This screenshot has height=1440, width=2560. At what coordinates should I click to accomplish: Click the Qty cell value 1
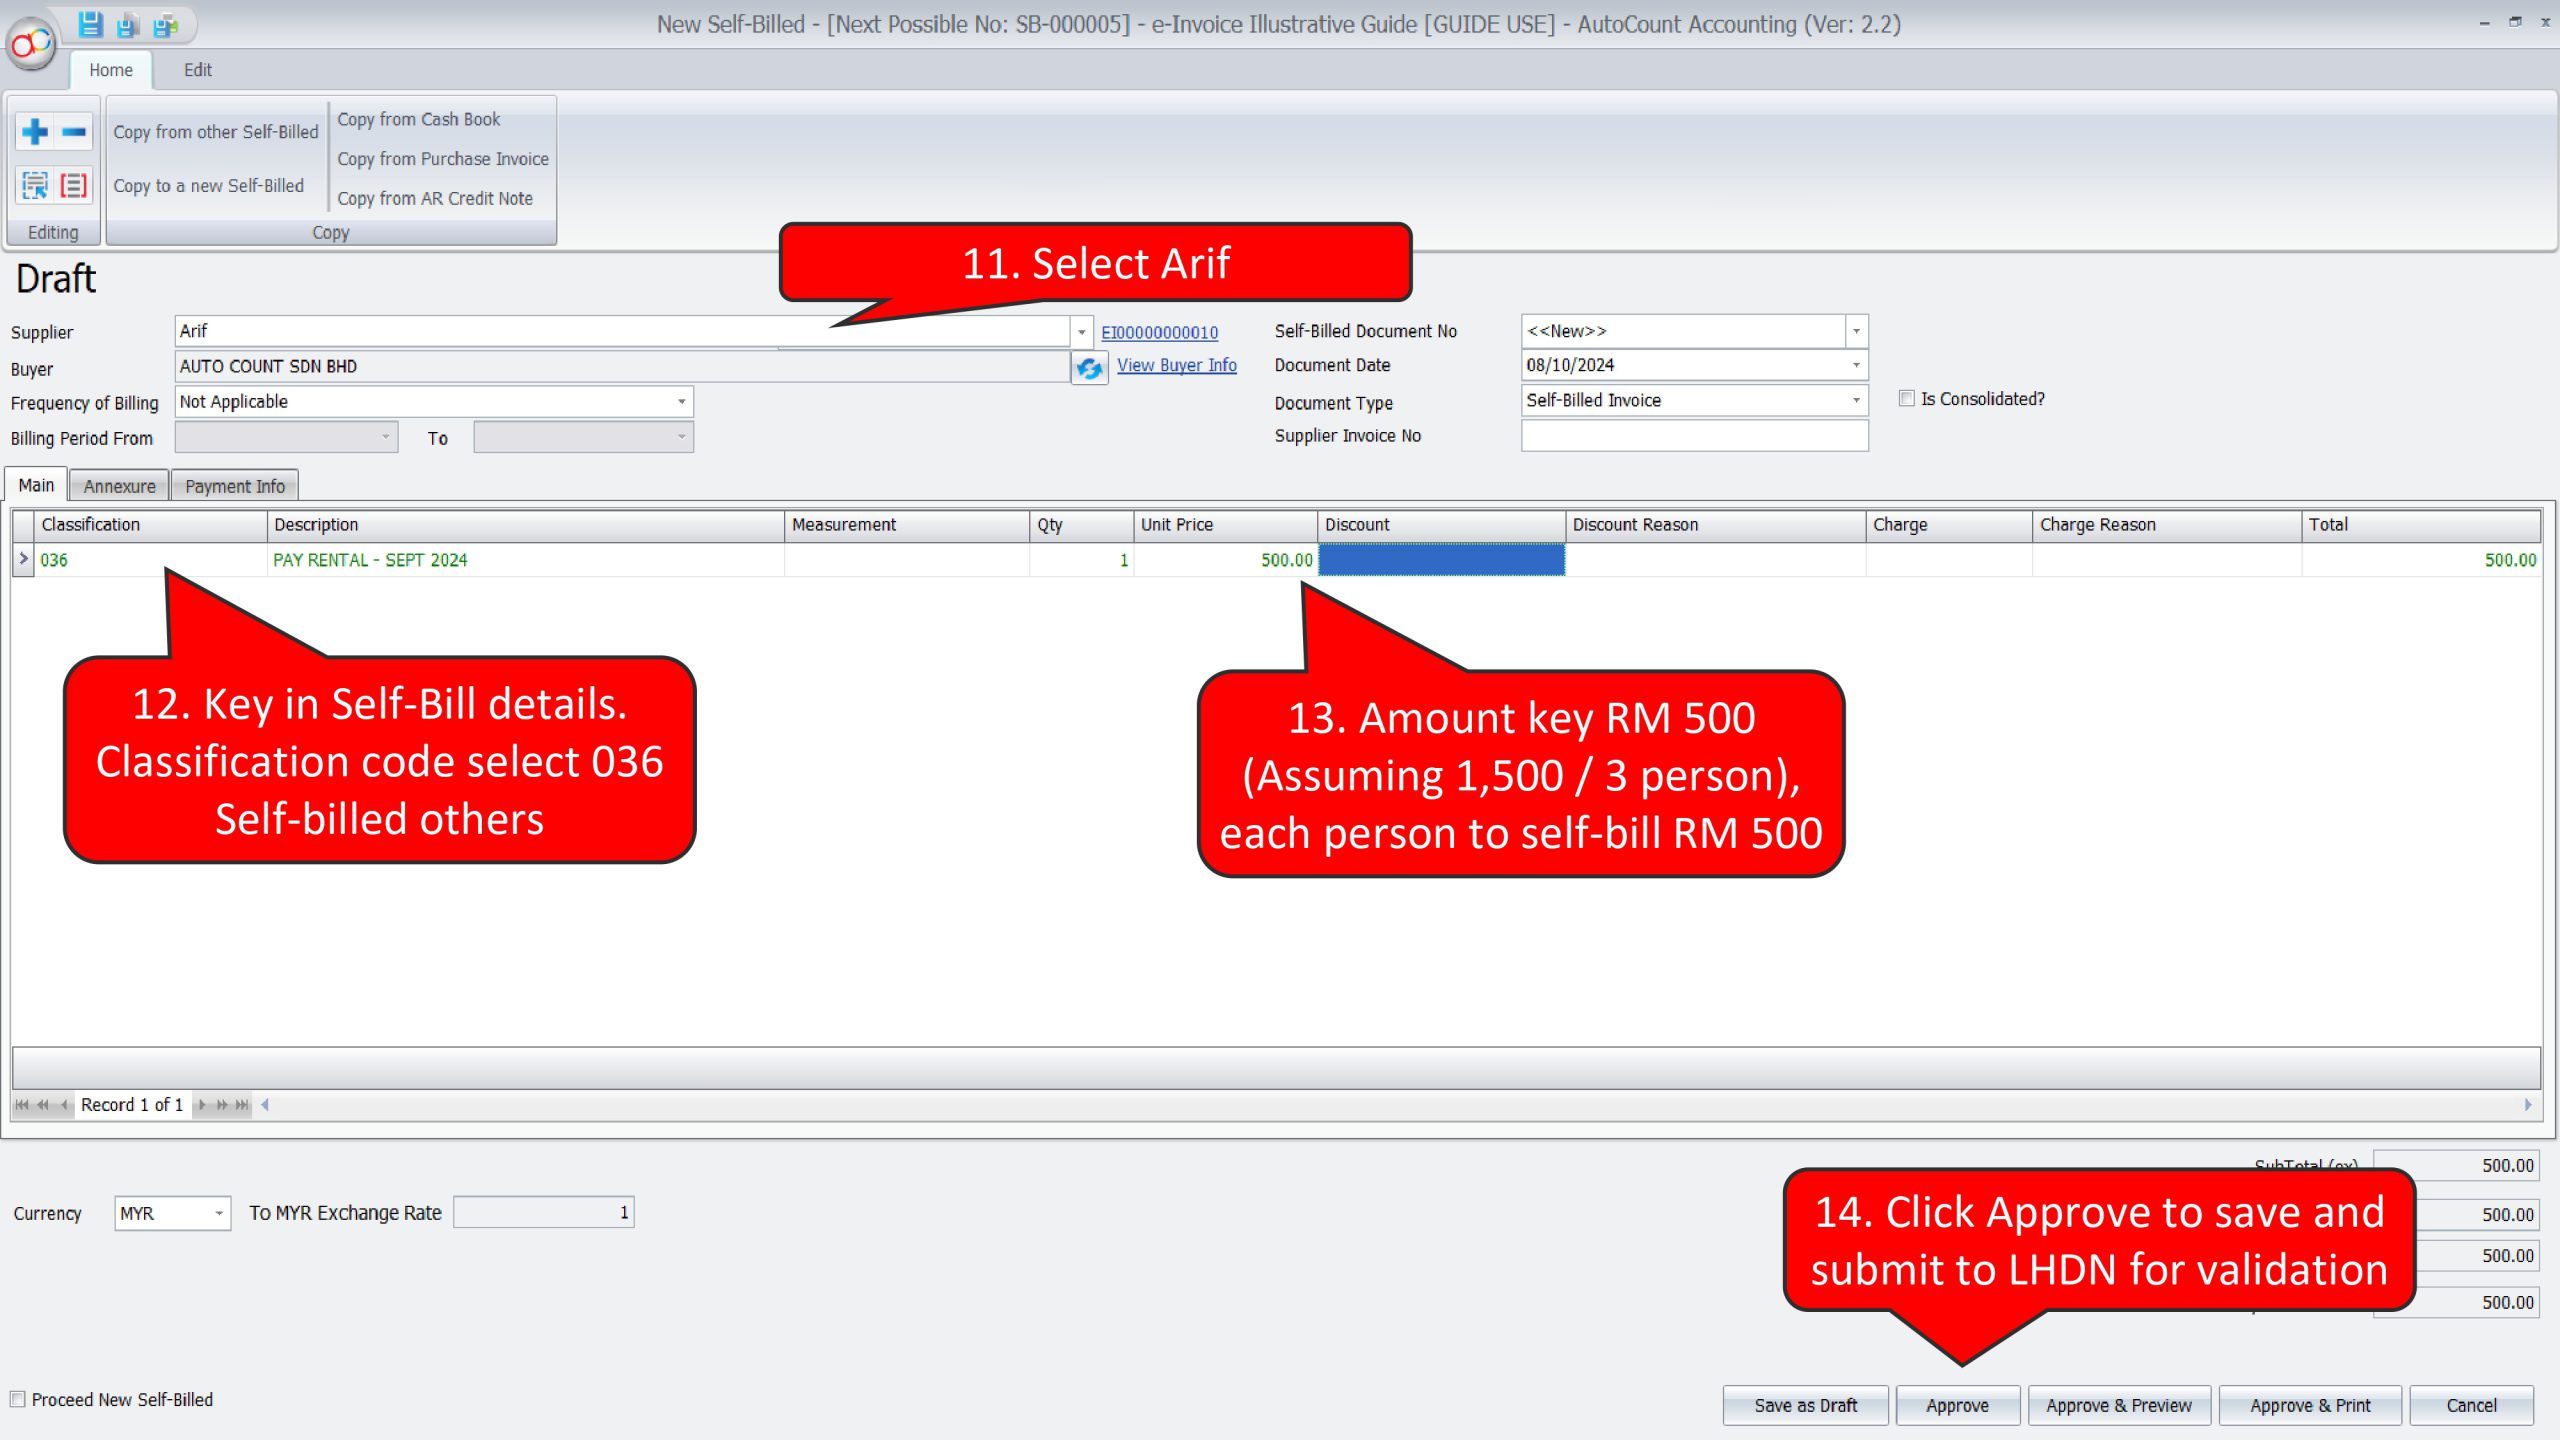(1081, 560)
